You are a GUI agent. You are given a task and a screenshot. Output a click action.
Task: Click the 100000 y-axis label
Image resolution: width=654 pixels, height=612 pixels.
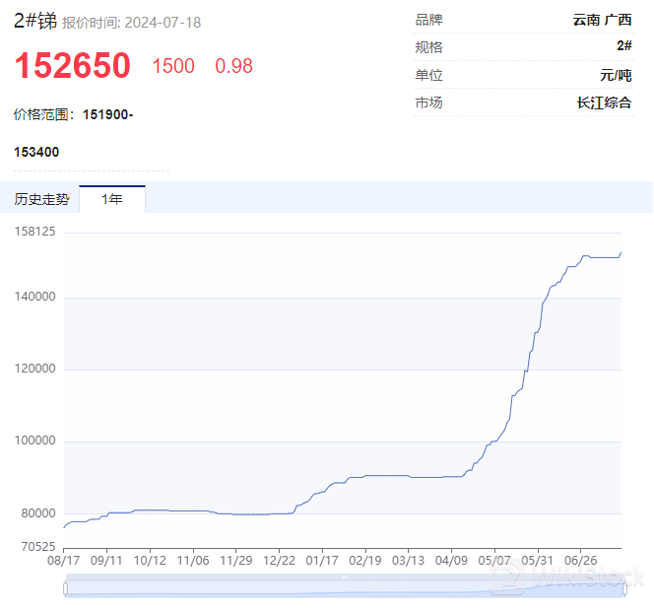[35, 441]
